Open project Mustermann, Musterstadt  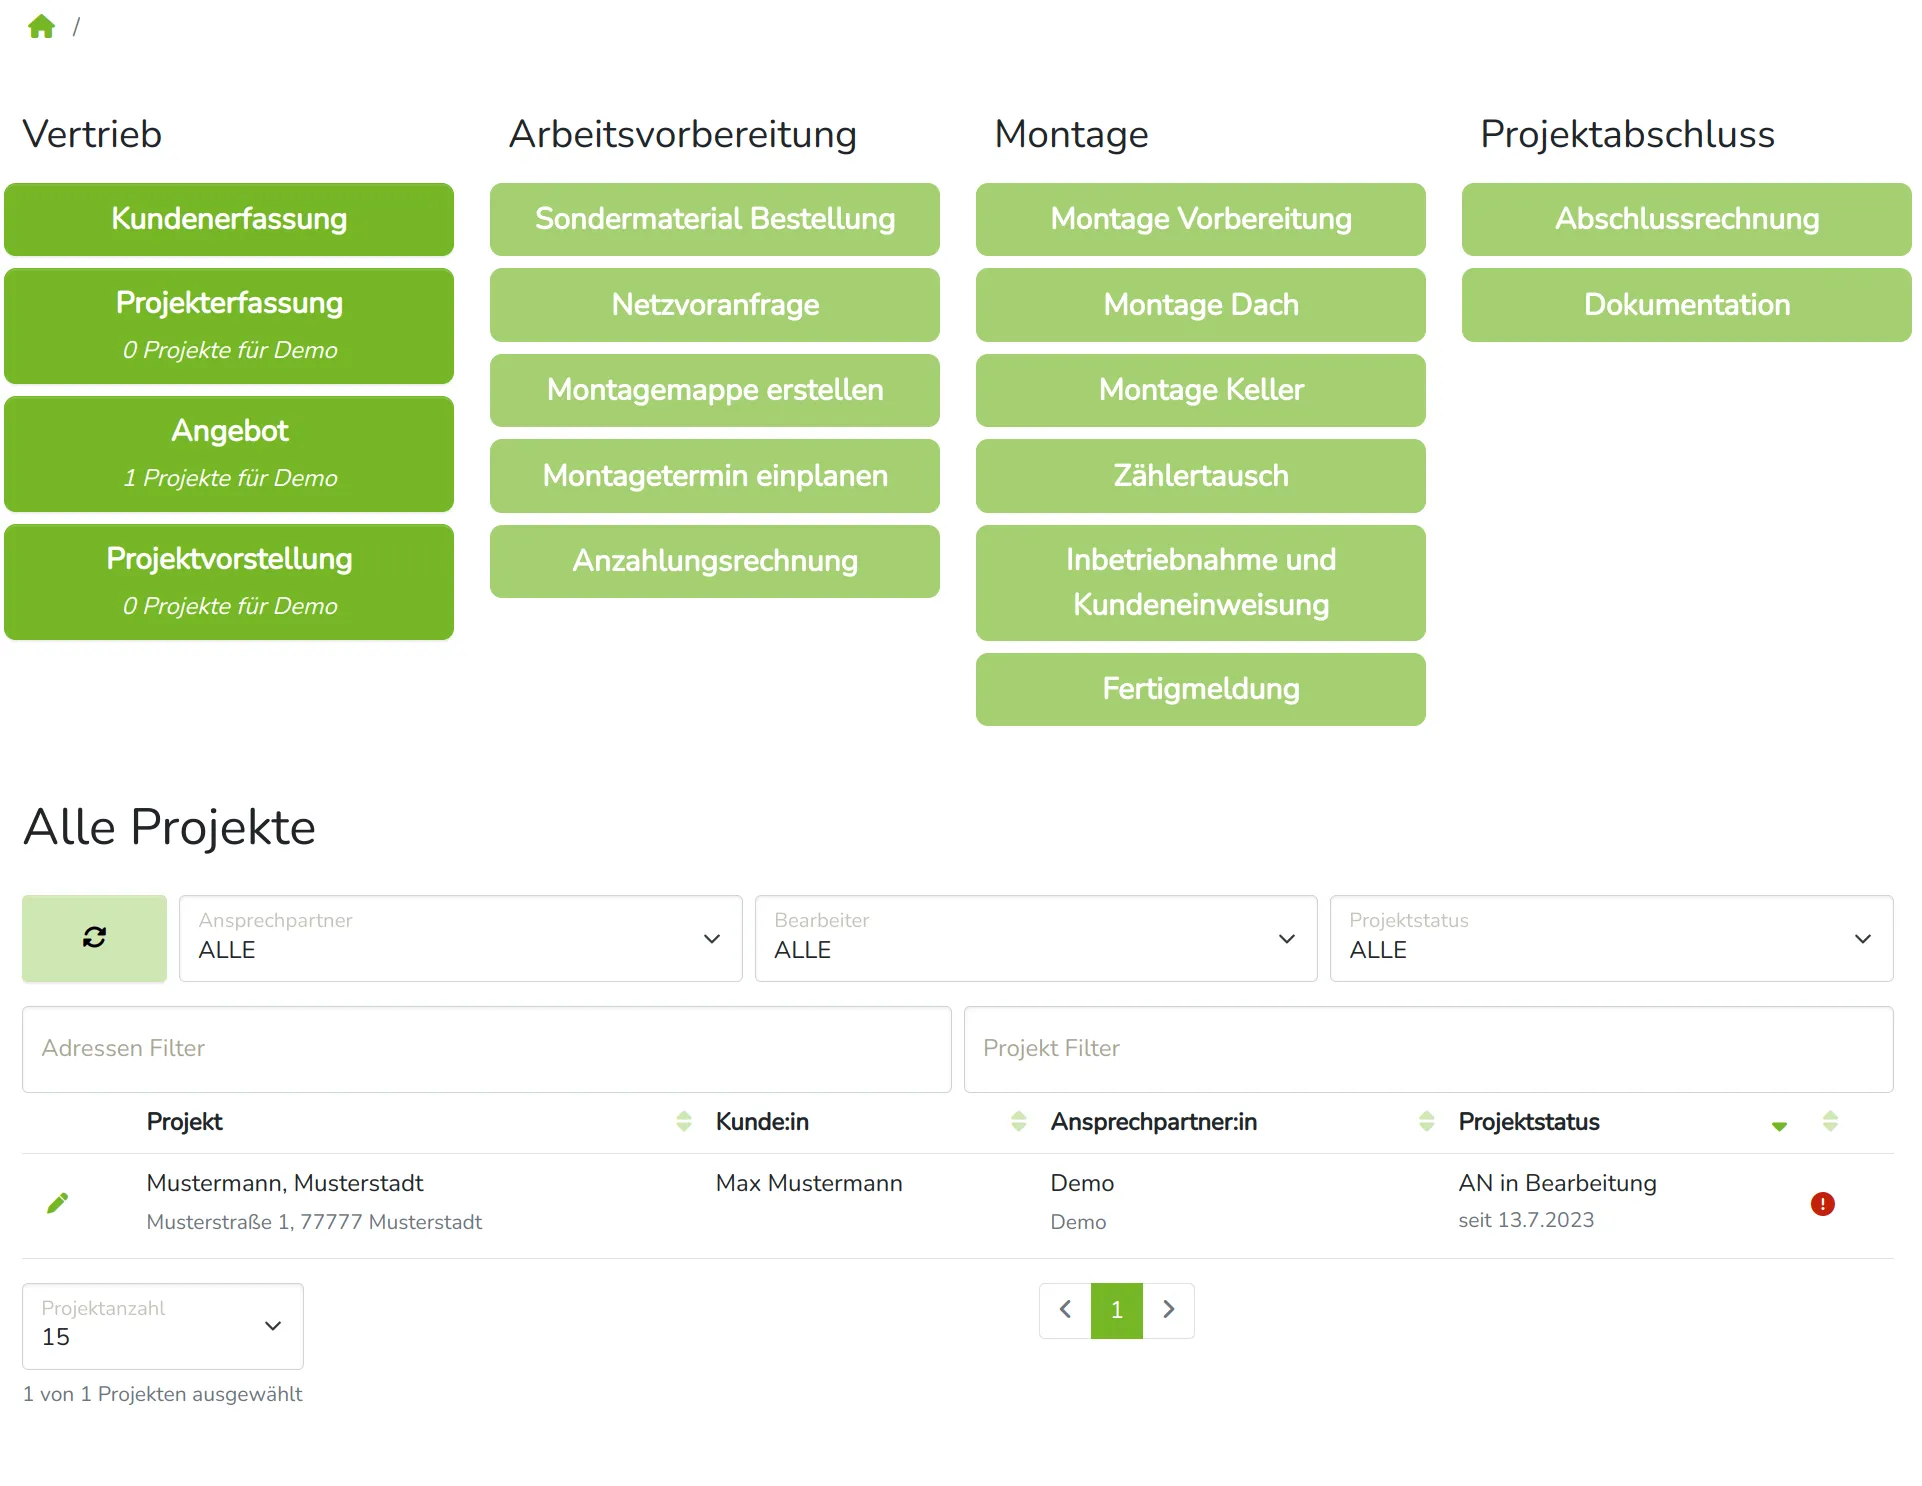point(285,1183)
